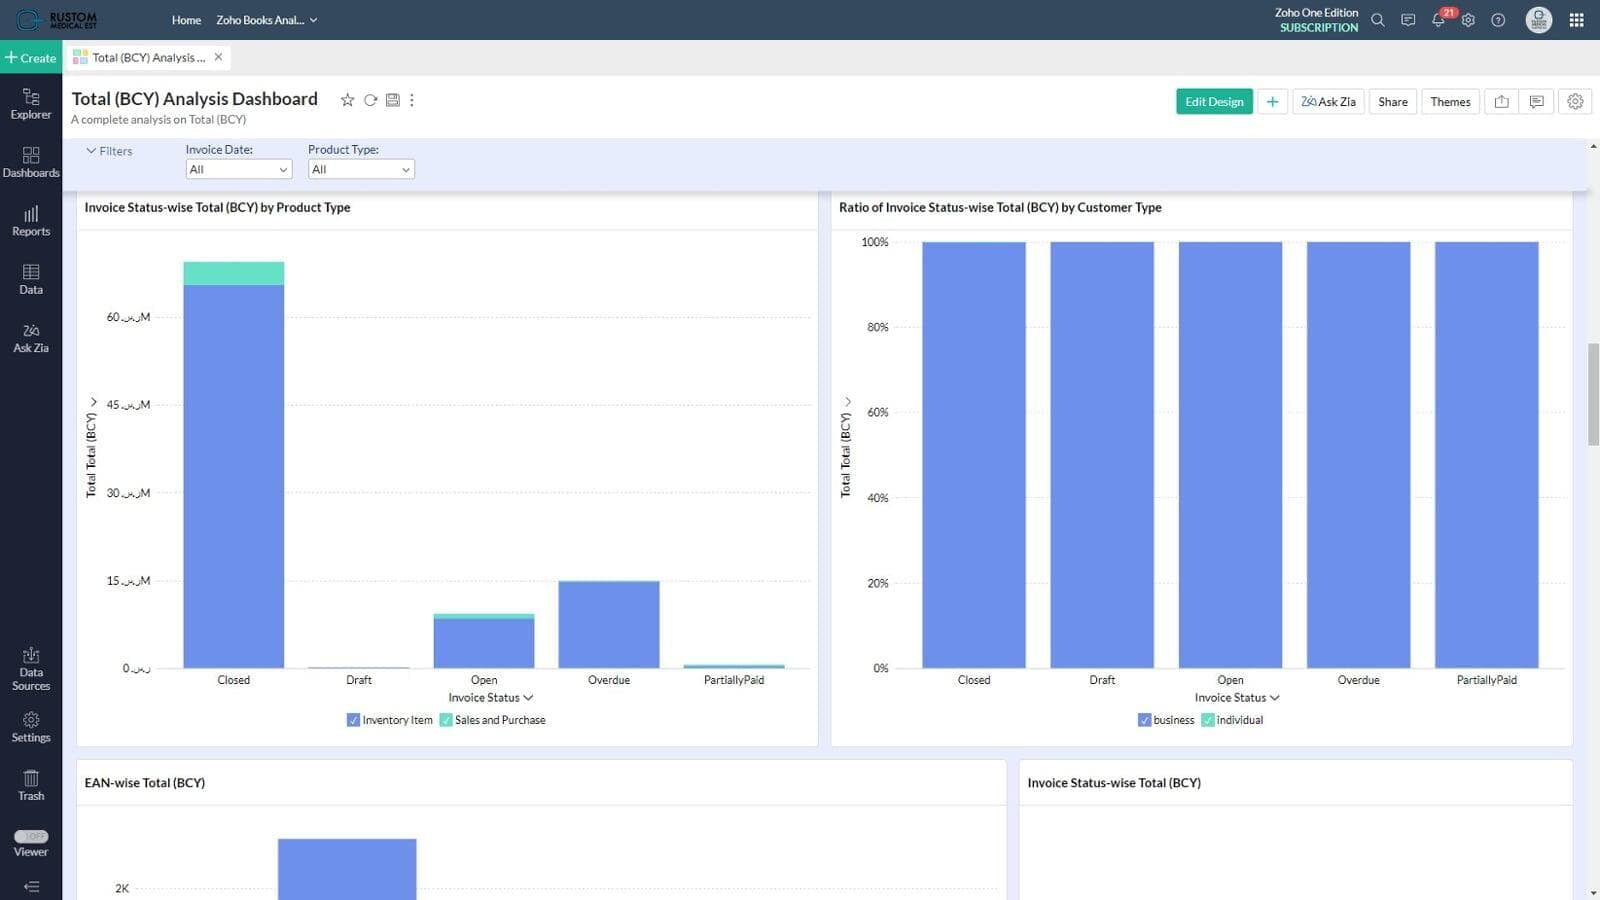The height and width of the screenshot is (900, 1600).
Task: Open Reports in the sidebar
Action: [31, 221]
